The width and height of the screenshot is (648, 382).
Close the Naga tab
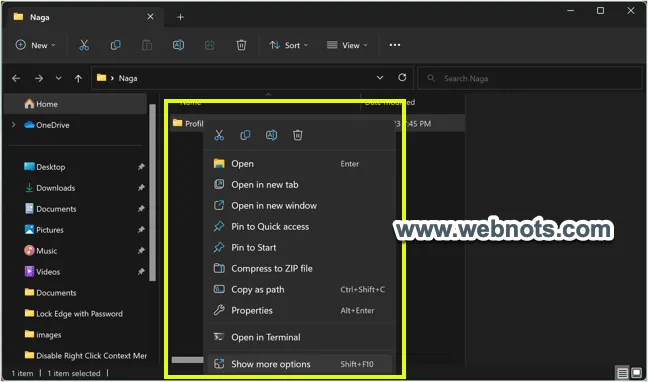coord(150,17)
